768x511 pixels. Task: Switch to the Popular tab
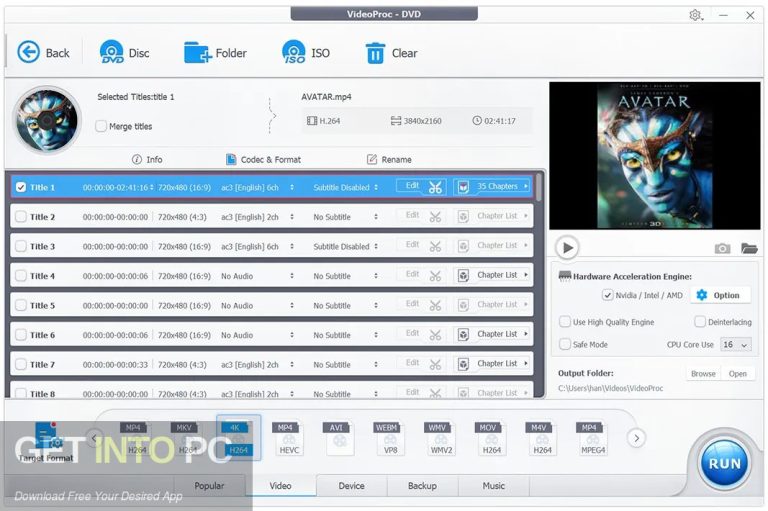pos(209,486)
